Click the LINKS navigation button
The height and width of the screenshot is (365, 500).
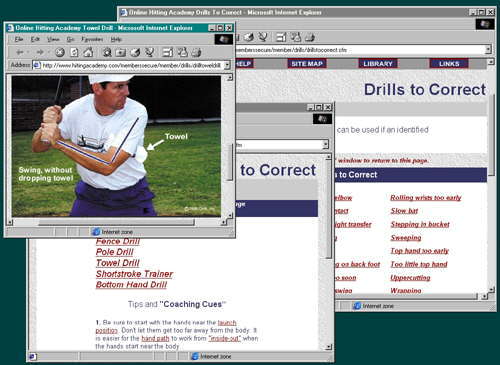click(449, 63)
